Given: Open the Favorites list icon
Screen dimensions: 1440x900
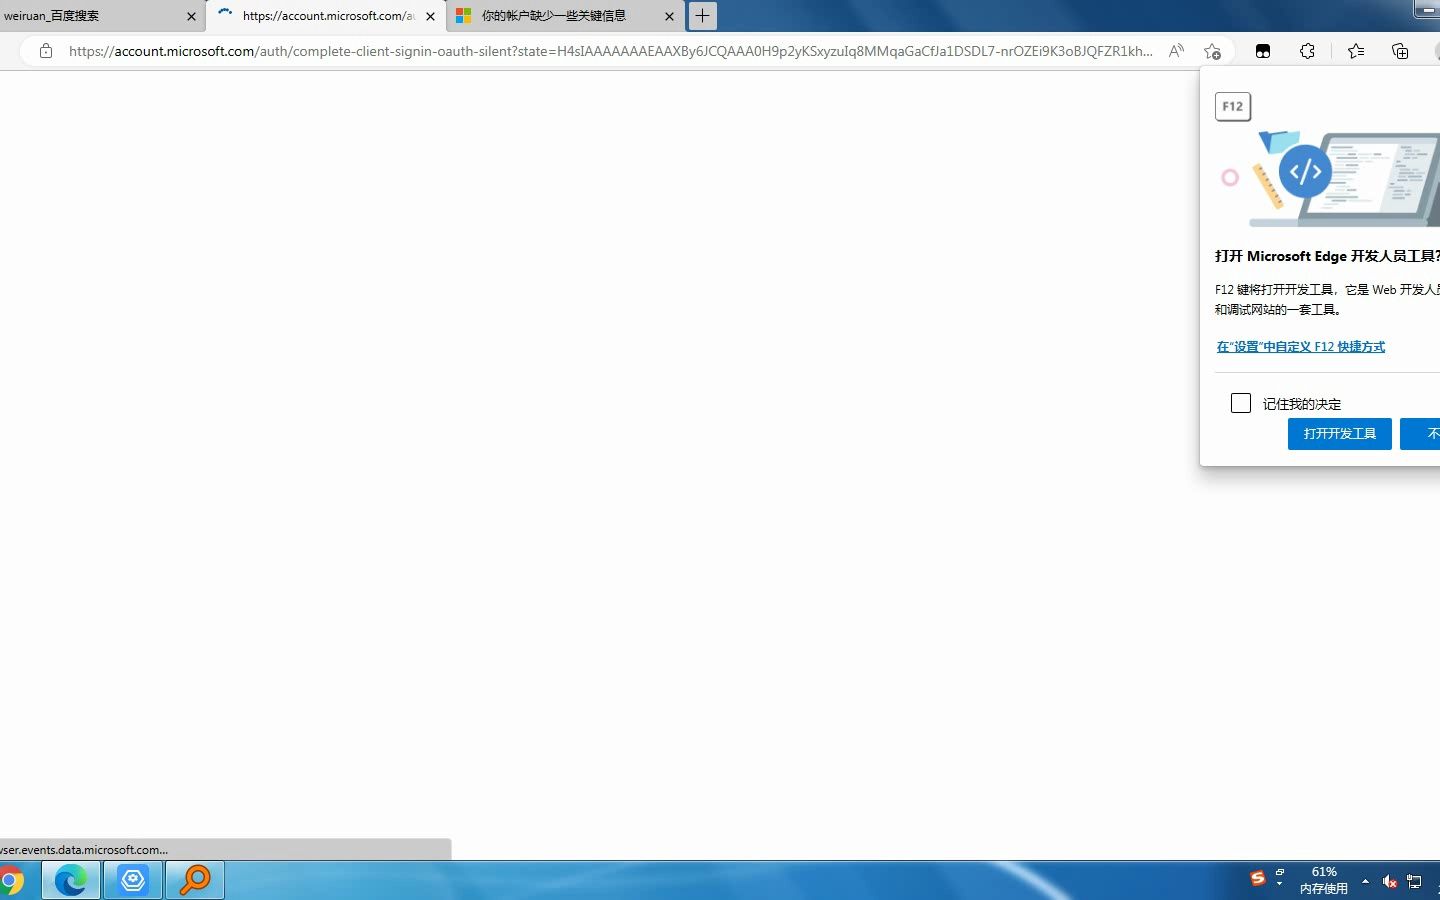Looking at the screenshot, I should click(x=1356, y=51).
